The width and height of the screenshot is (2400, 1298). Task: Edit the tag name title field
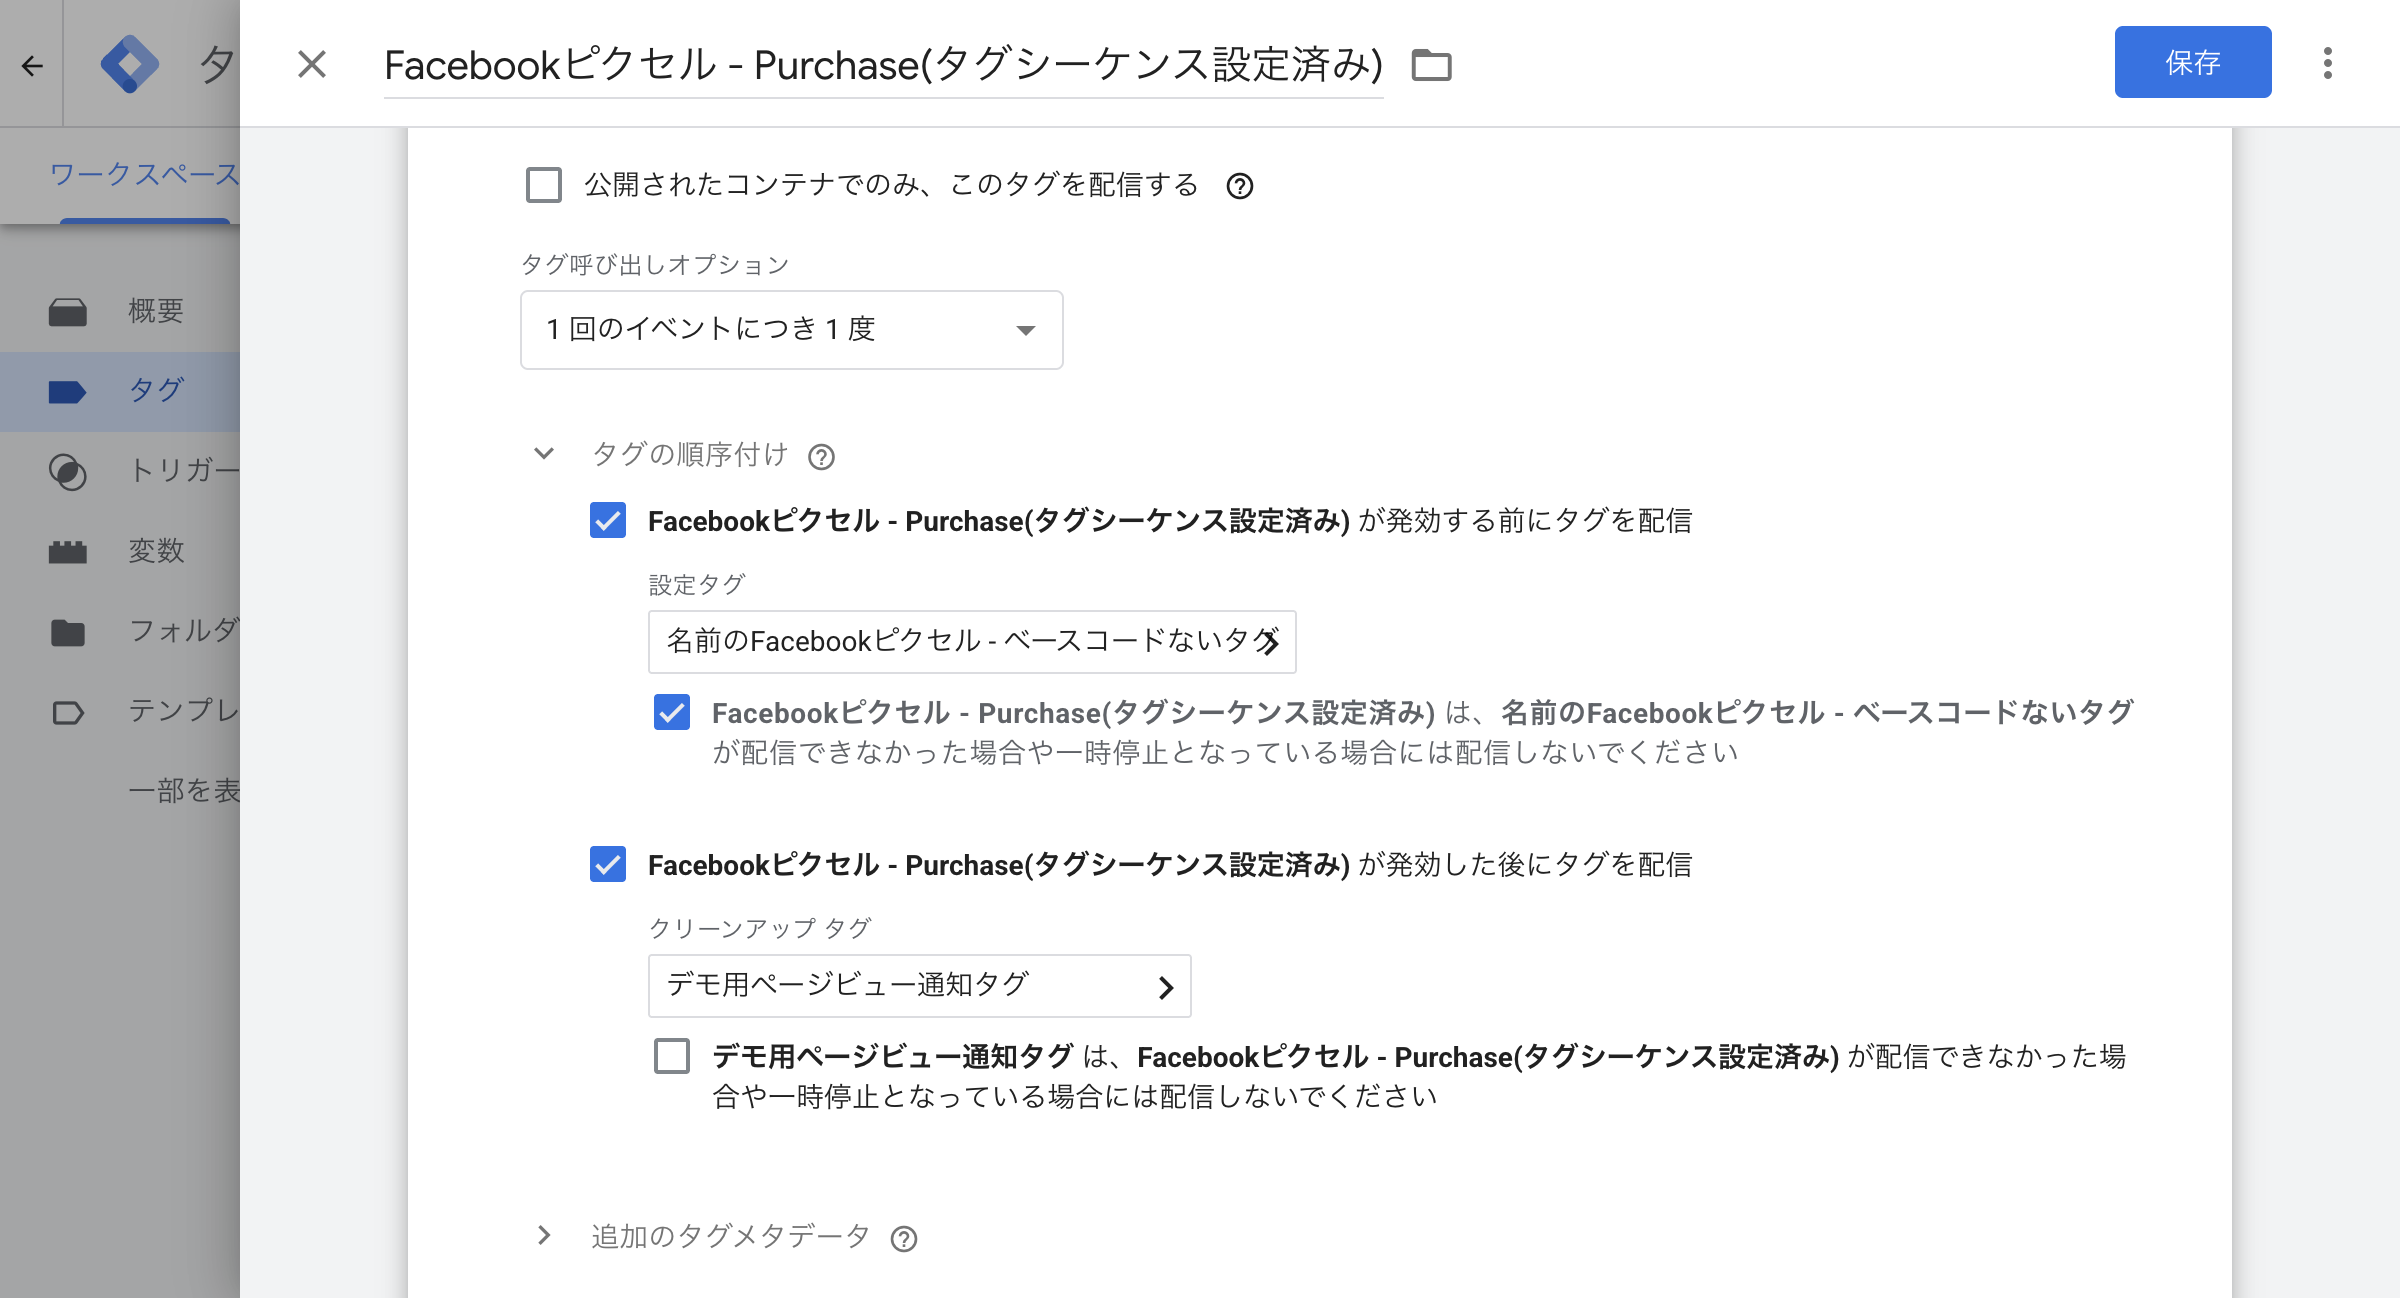[883, 65]
